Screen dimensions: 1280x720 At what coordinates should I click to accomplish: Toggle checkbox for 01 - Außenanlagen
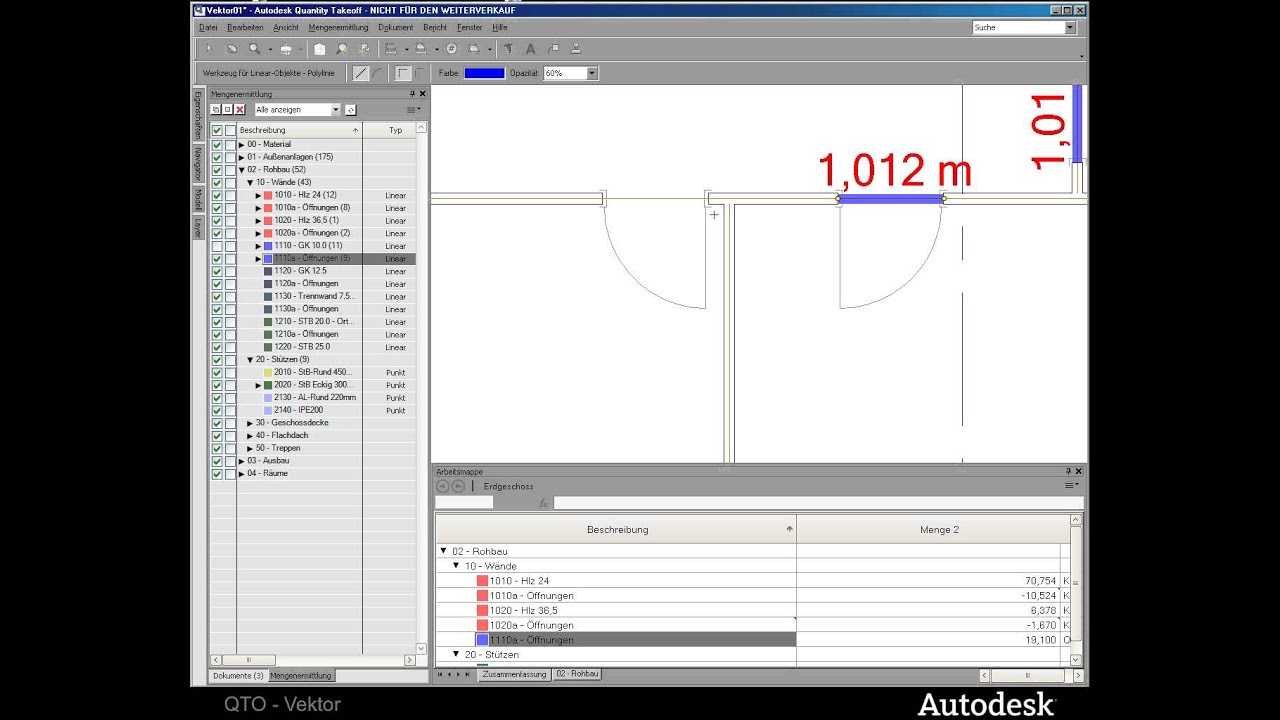point(217,157)
